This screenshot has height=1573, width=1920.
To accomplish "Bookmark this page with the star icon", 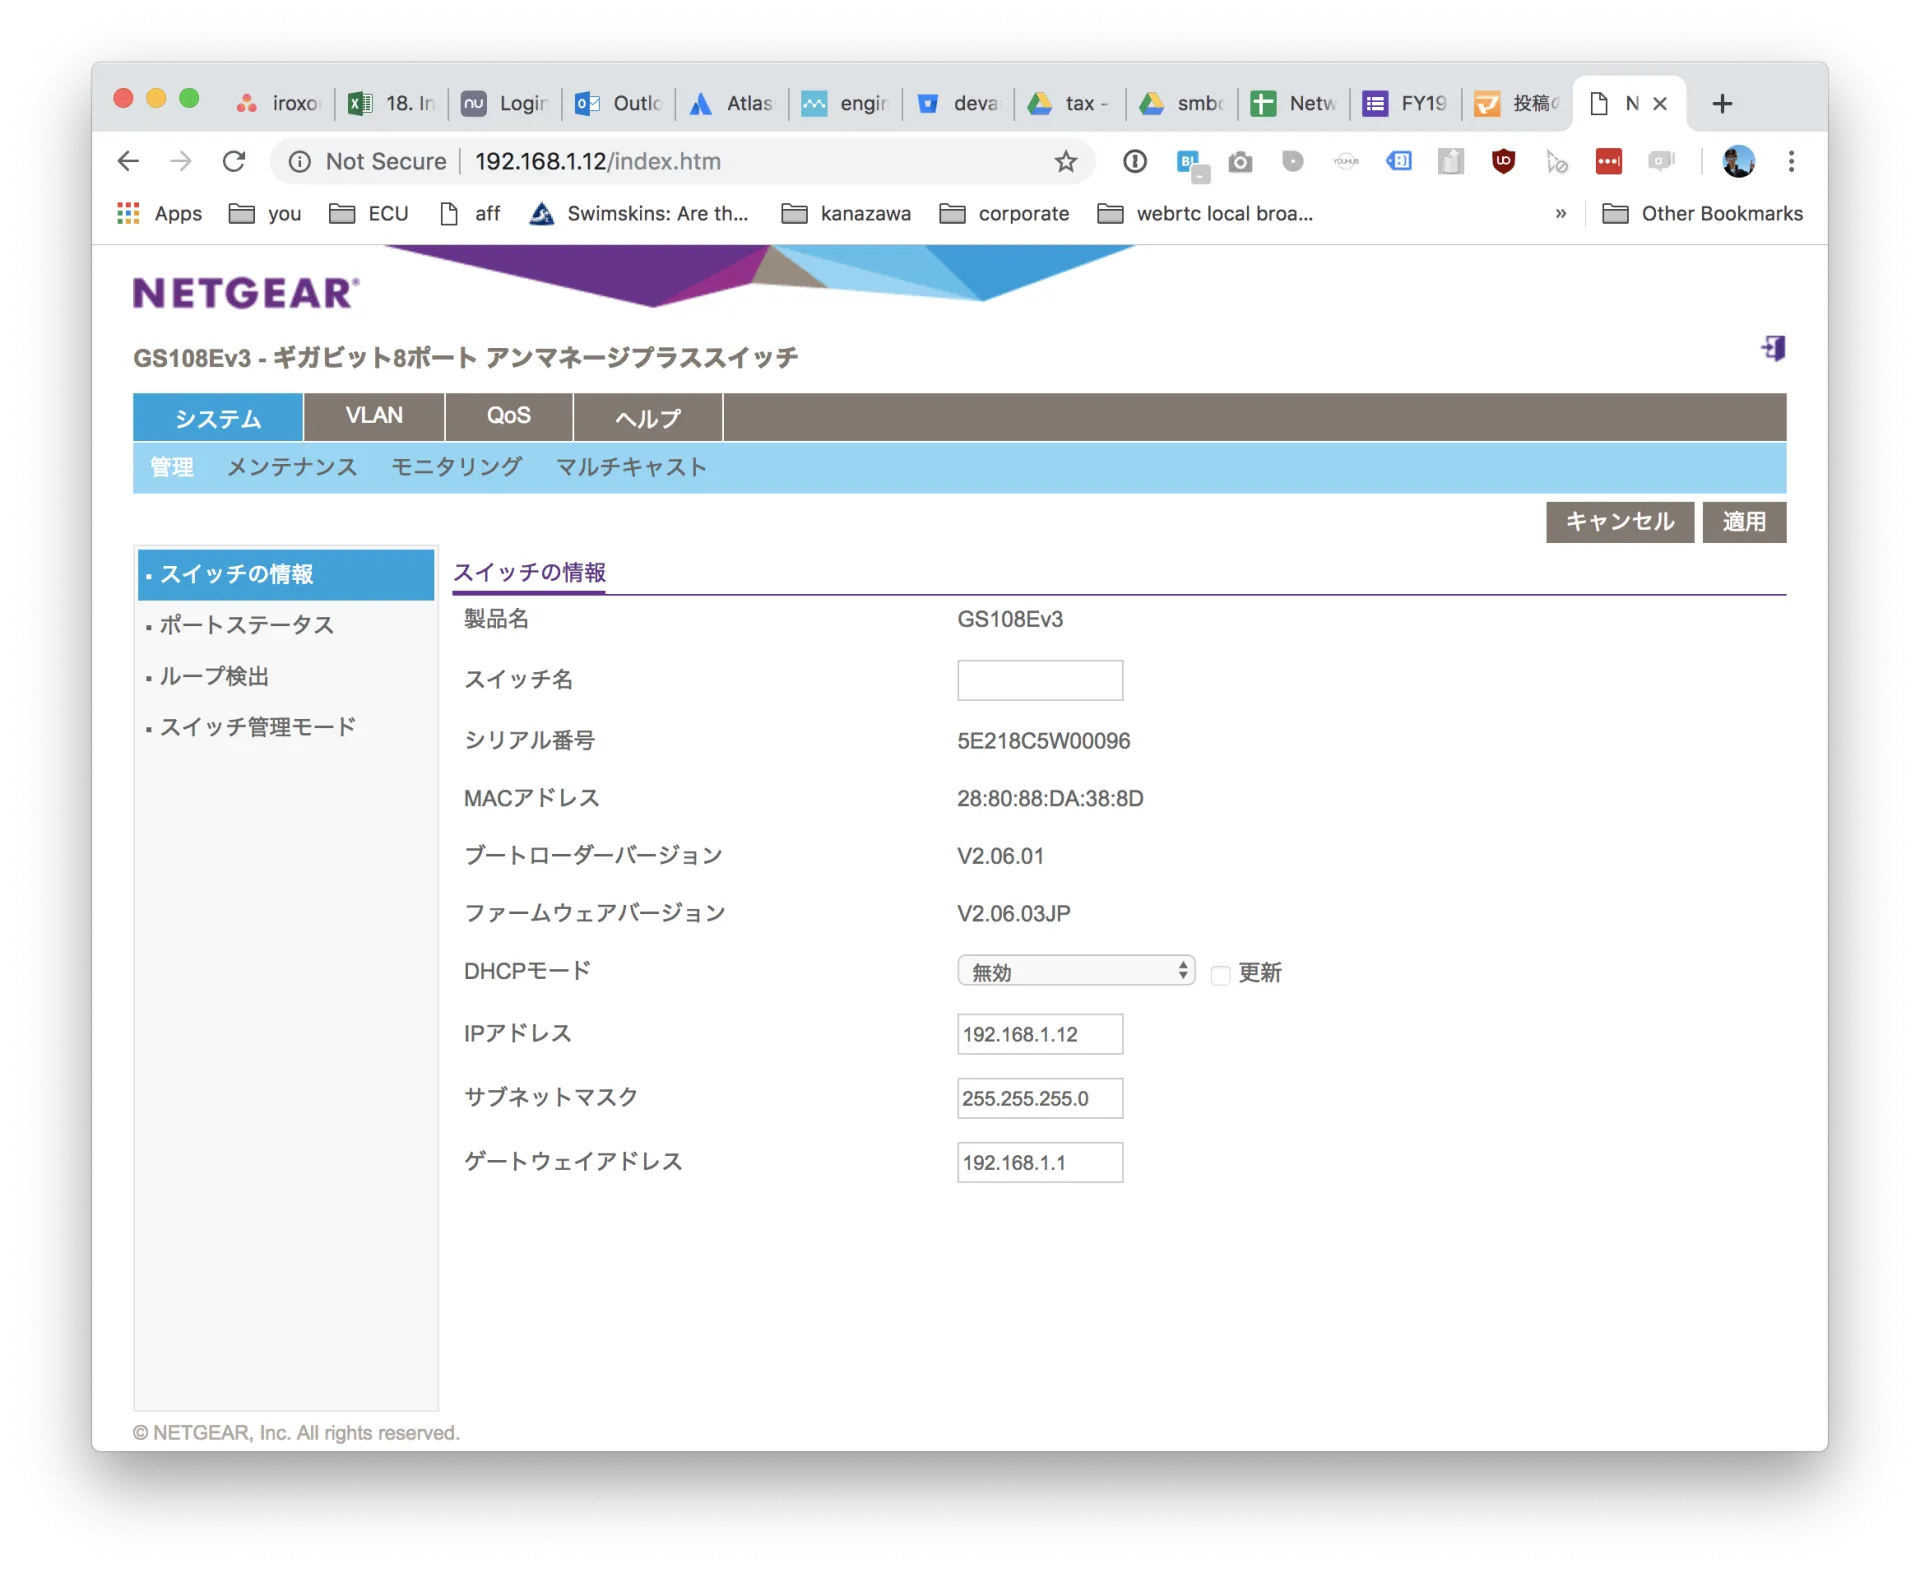I will pos(1066,161).
